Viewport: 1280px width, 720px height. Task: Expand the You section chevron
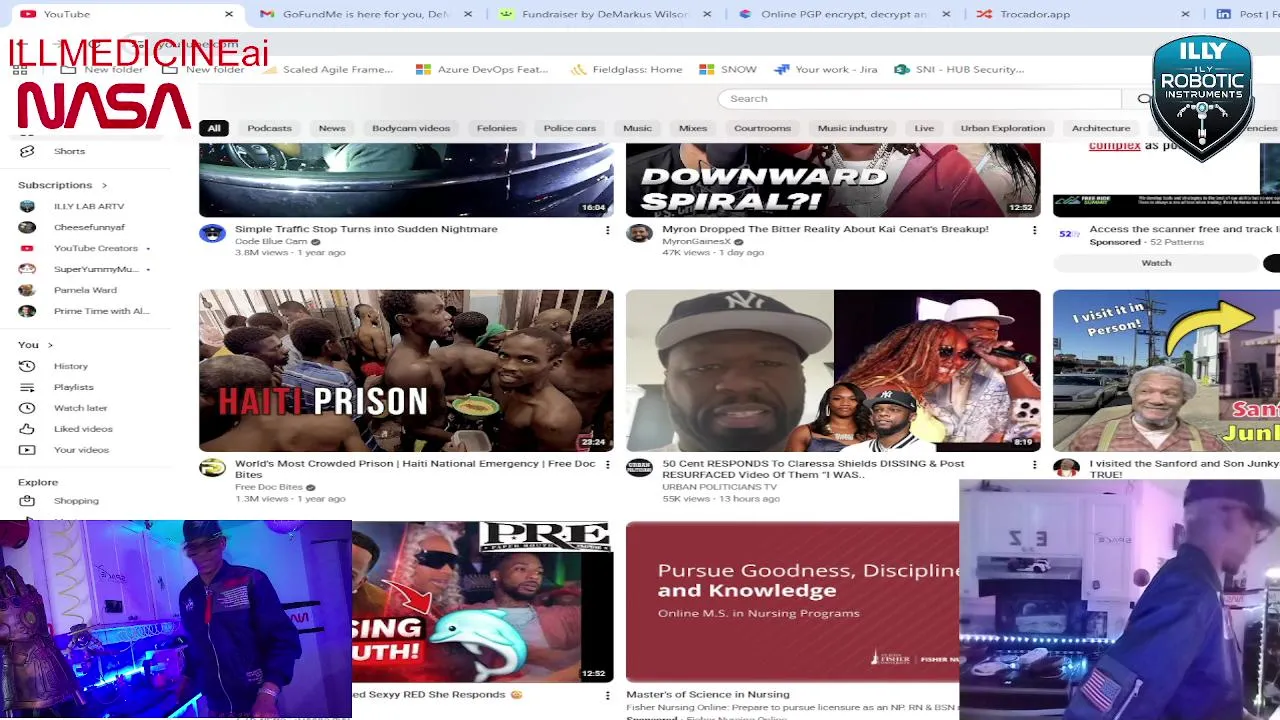click(50, 345)
